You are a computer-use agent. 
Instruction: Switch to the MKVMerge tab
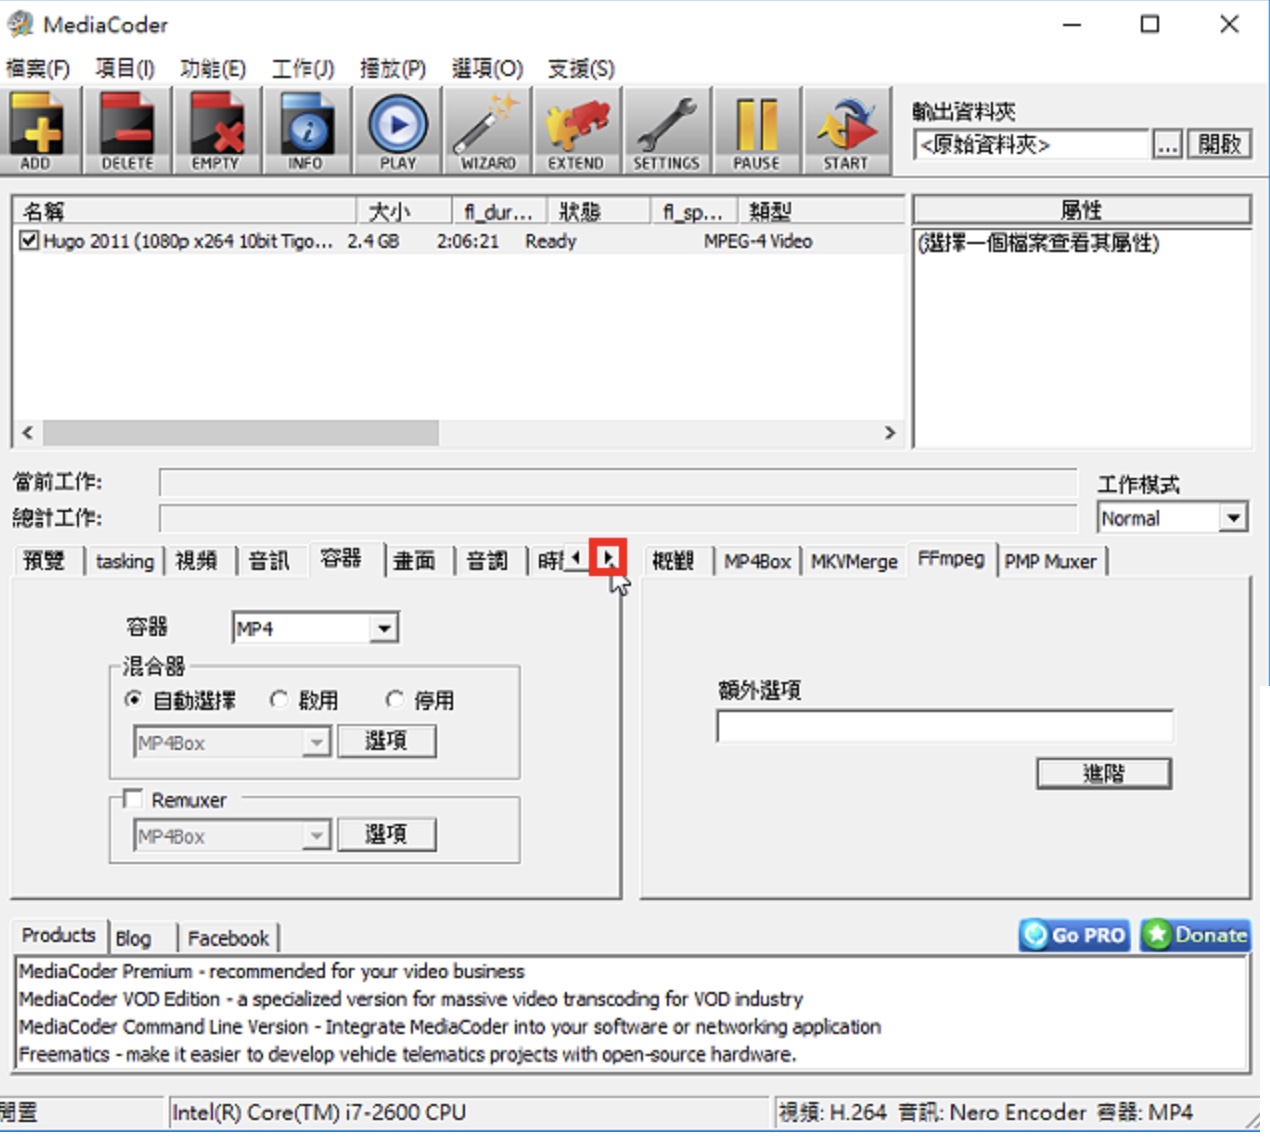[854, 561]
